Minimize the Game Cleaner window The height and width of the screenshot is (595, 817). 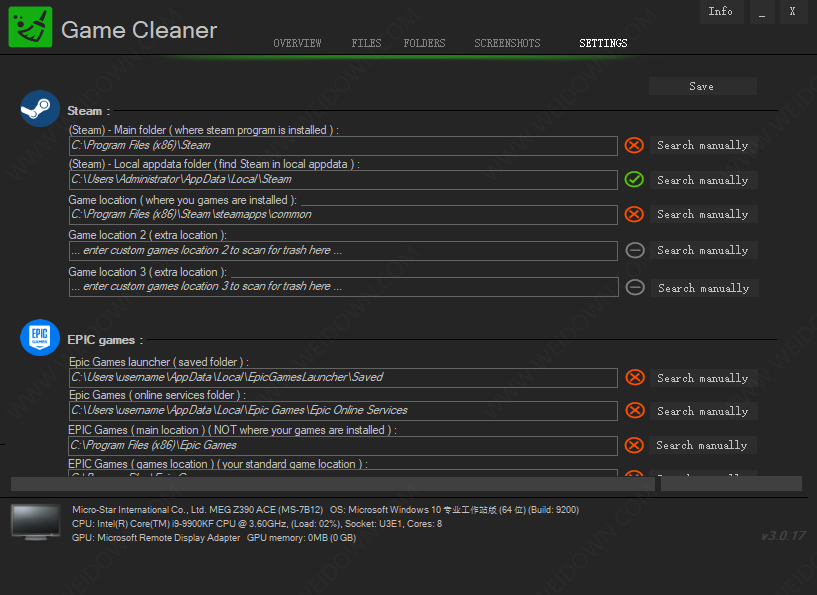point(762,11)
